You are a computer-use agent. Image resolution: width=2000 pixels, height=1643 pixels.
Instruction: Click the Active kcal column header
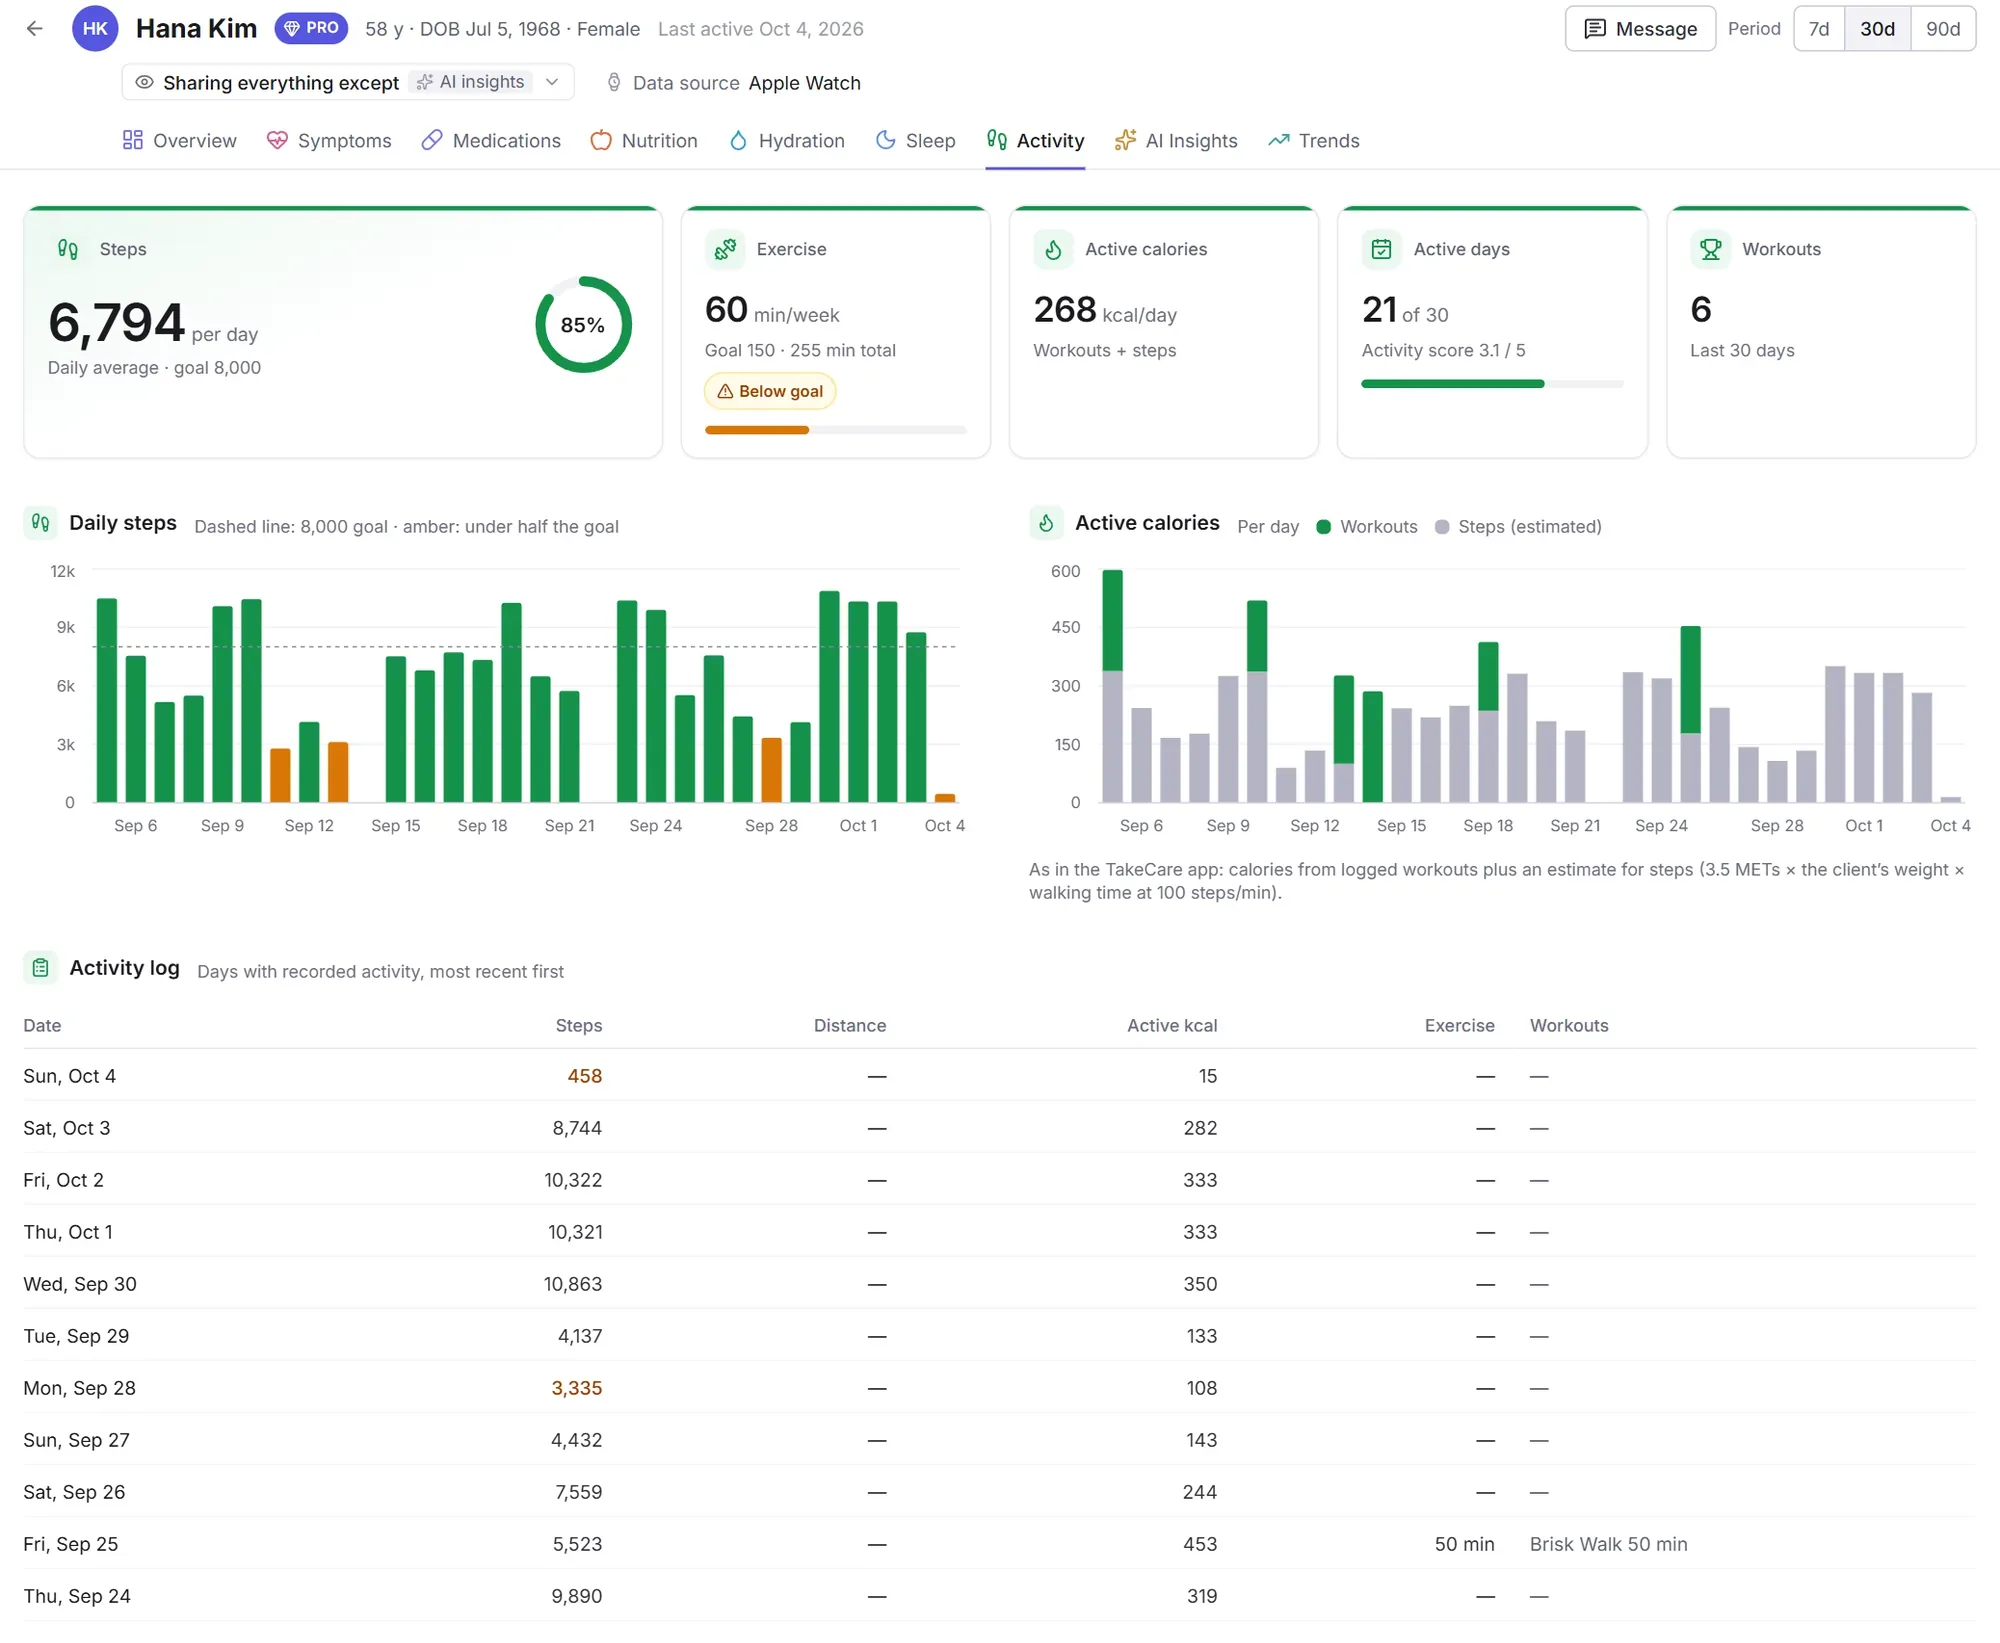tap(1172, 1026)
